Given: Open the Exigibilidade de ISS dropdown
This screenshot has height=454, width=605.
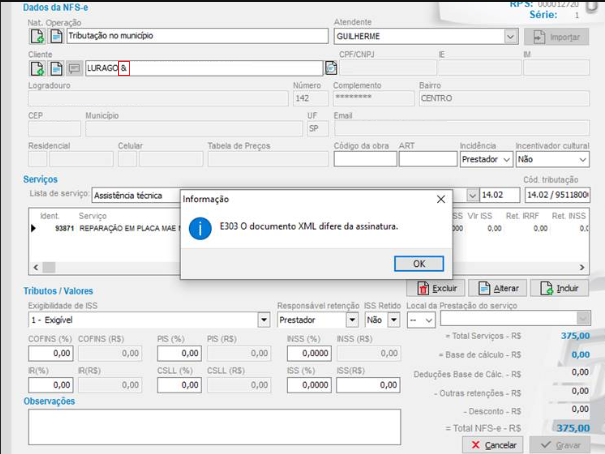Looking at the screenshot, I should (264, 320).
